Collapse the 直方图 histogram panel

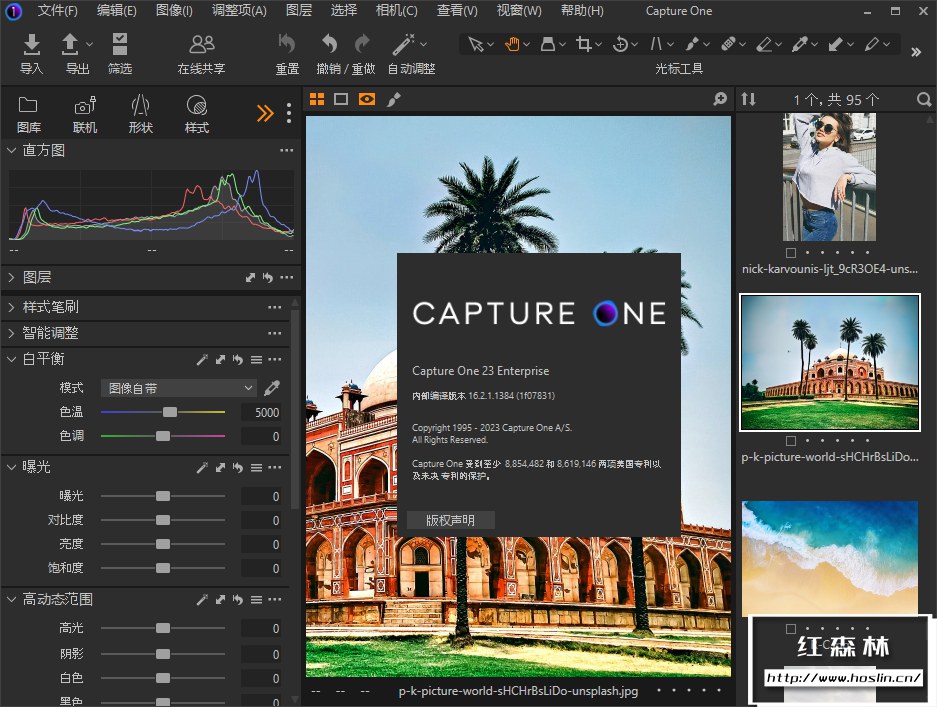(12, 150)
